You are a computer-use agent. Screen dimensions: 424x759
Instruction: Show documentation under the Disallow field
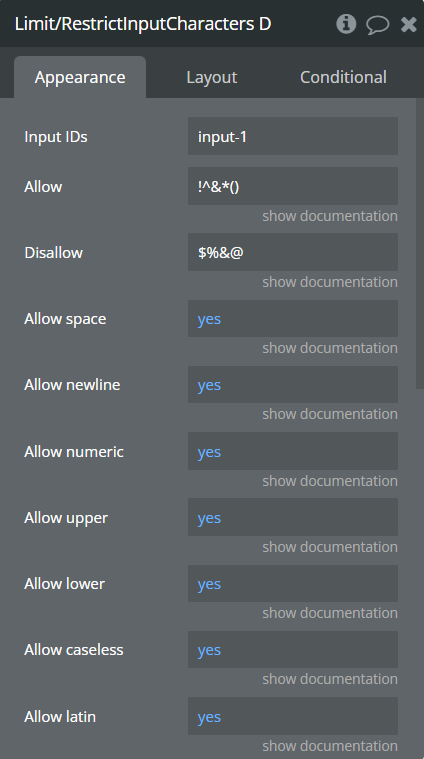330,282
